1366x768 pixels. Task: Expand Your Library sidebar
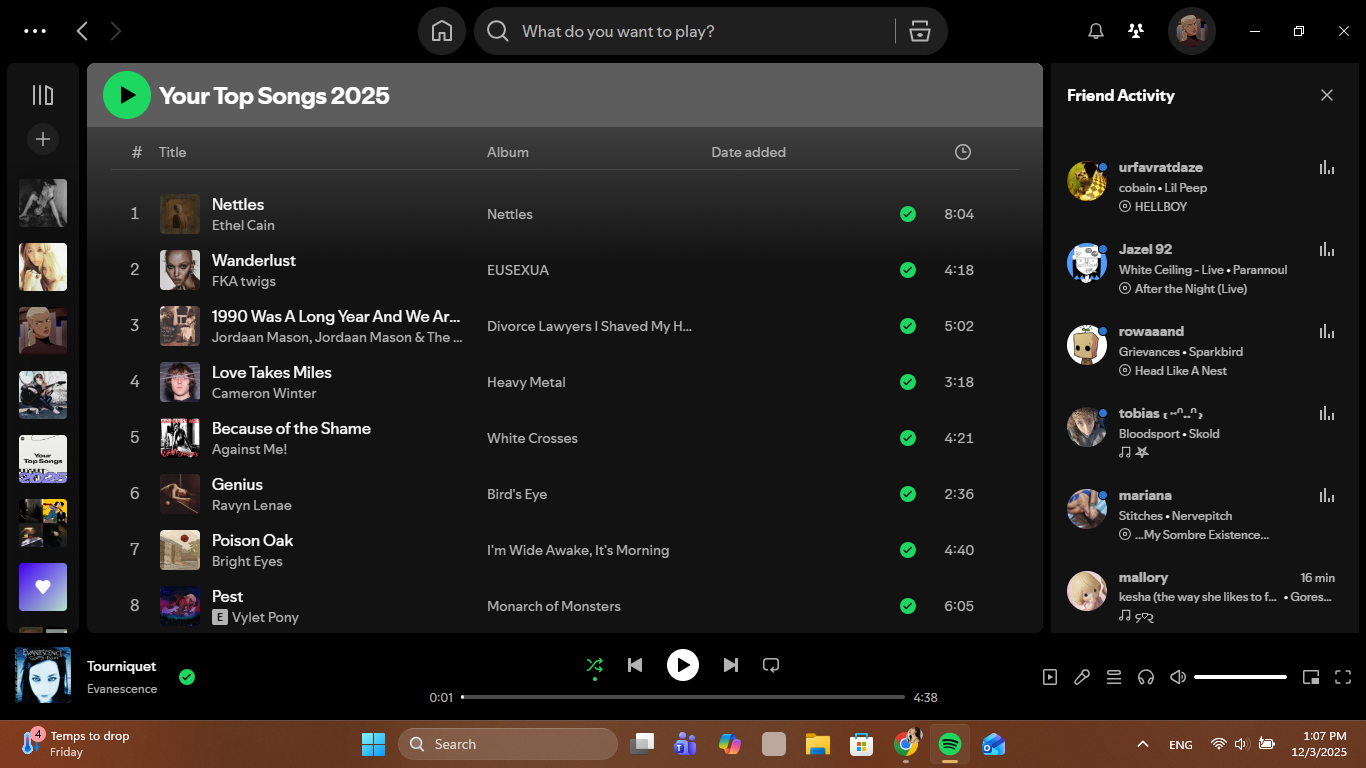click(43, 95)
